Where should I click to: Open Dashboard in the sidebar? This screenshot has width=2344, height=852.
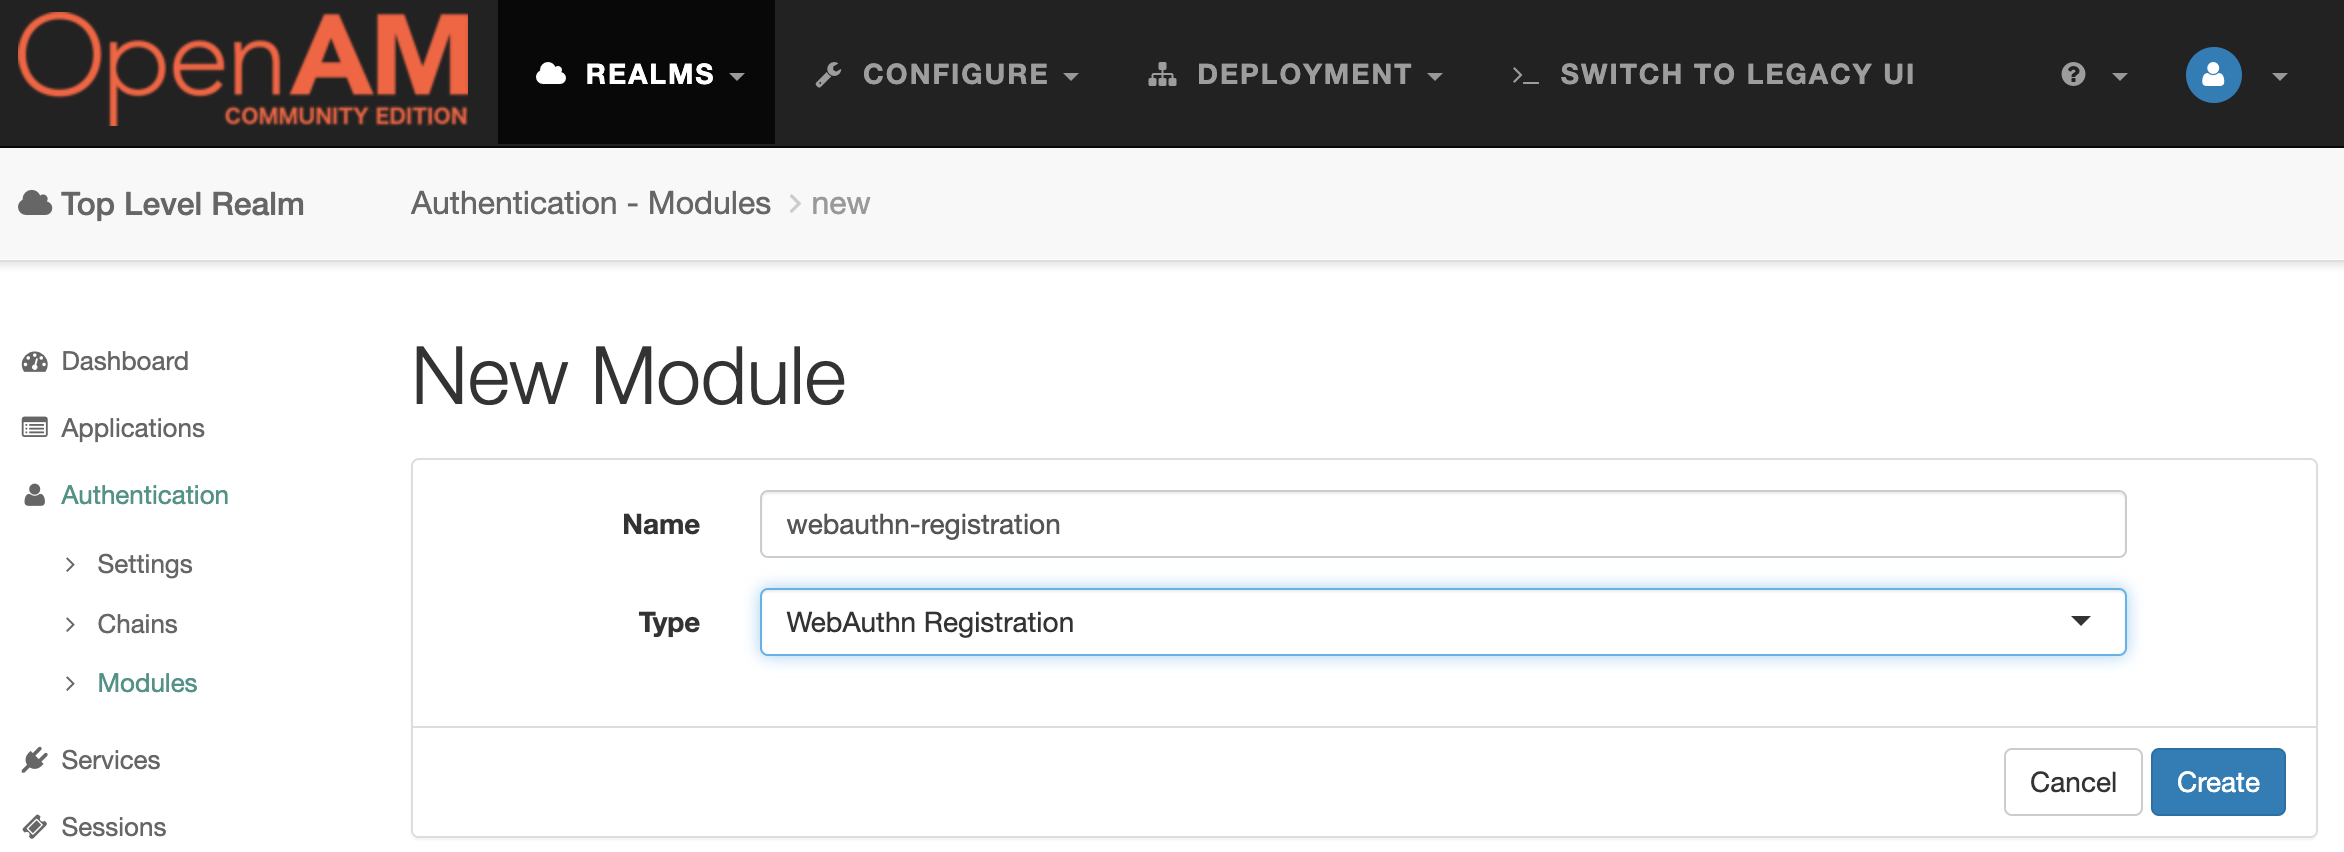(x=125, y=361)
